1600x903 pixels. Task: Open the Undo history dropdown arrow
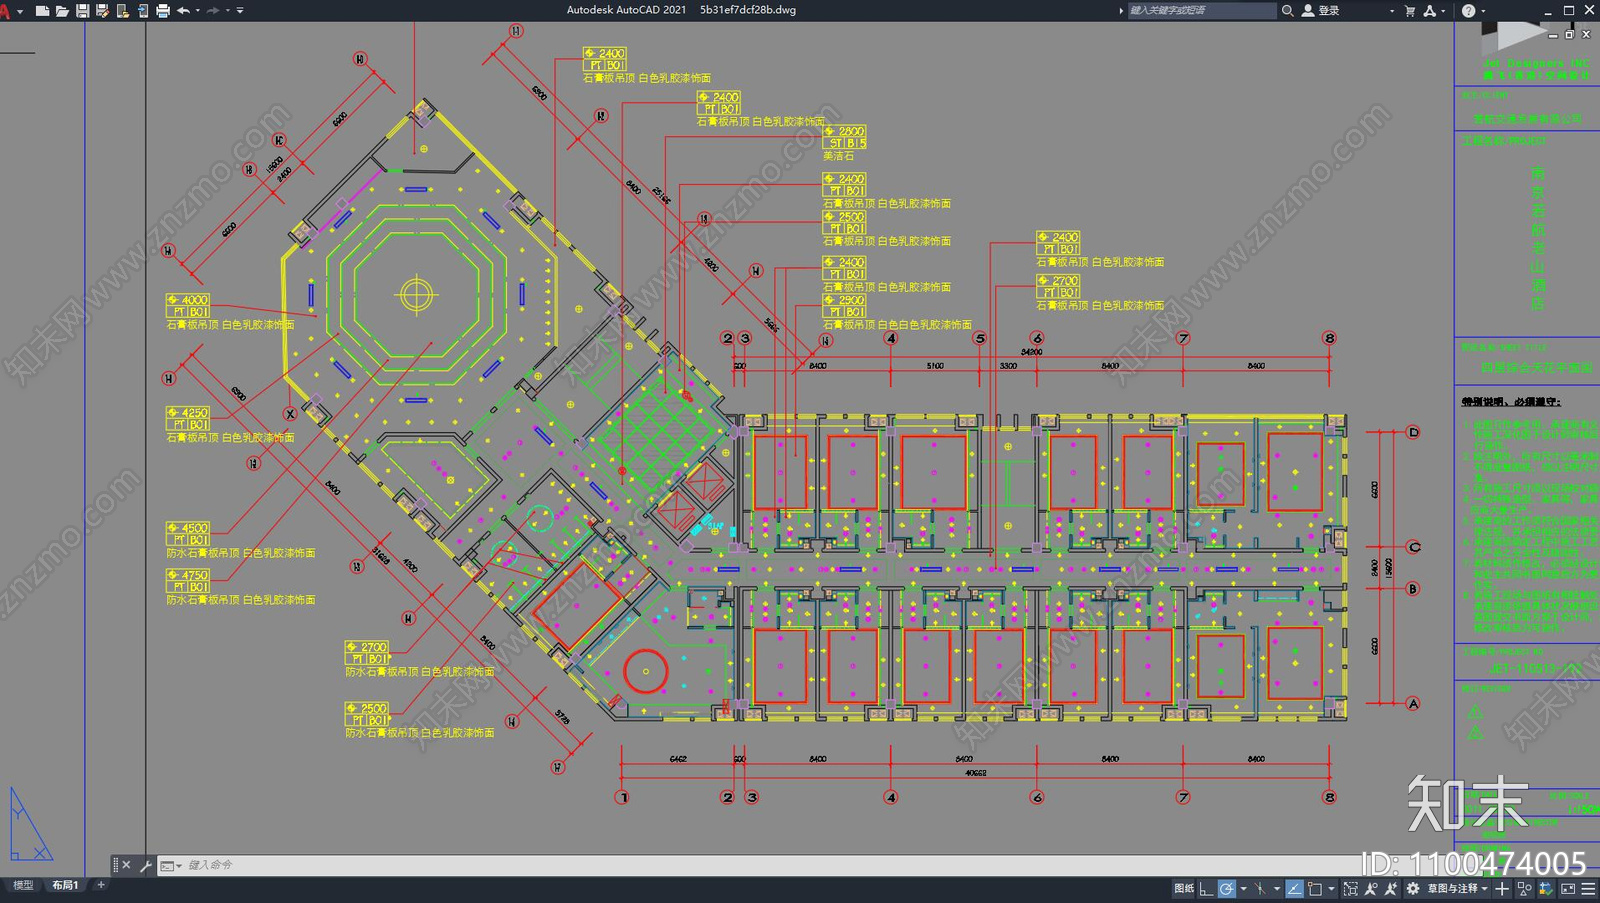[x=197, y=11]
